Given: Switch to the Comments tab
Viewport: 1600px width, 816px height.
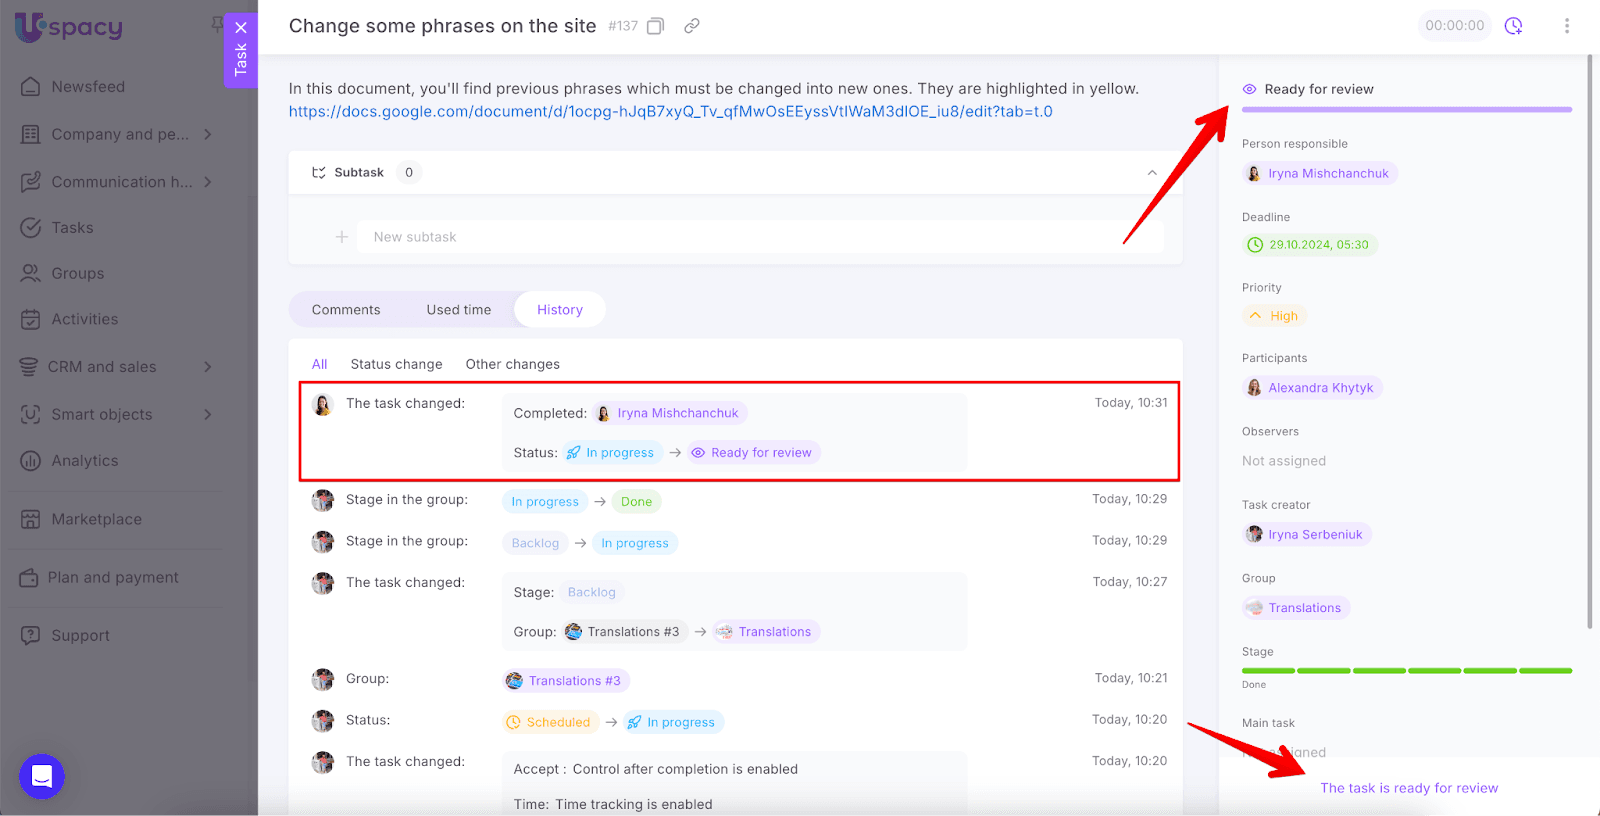Looking at the screenshot, I should click(346, 310).
